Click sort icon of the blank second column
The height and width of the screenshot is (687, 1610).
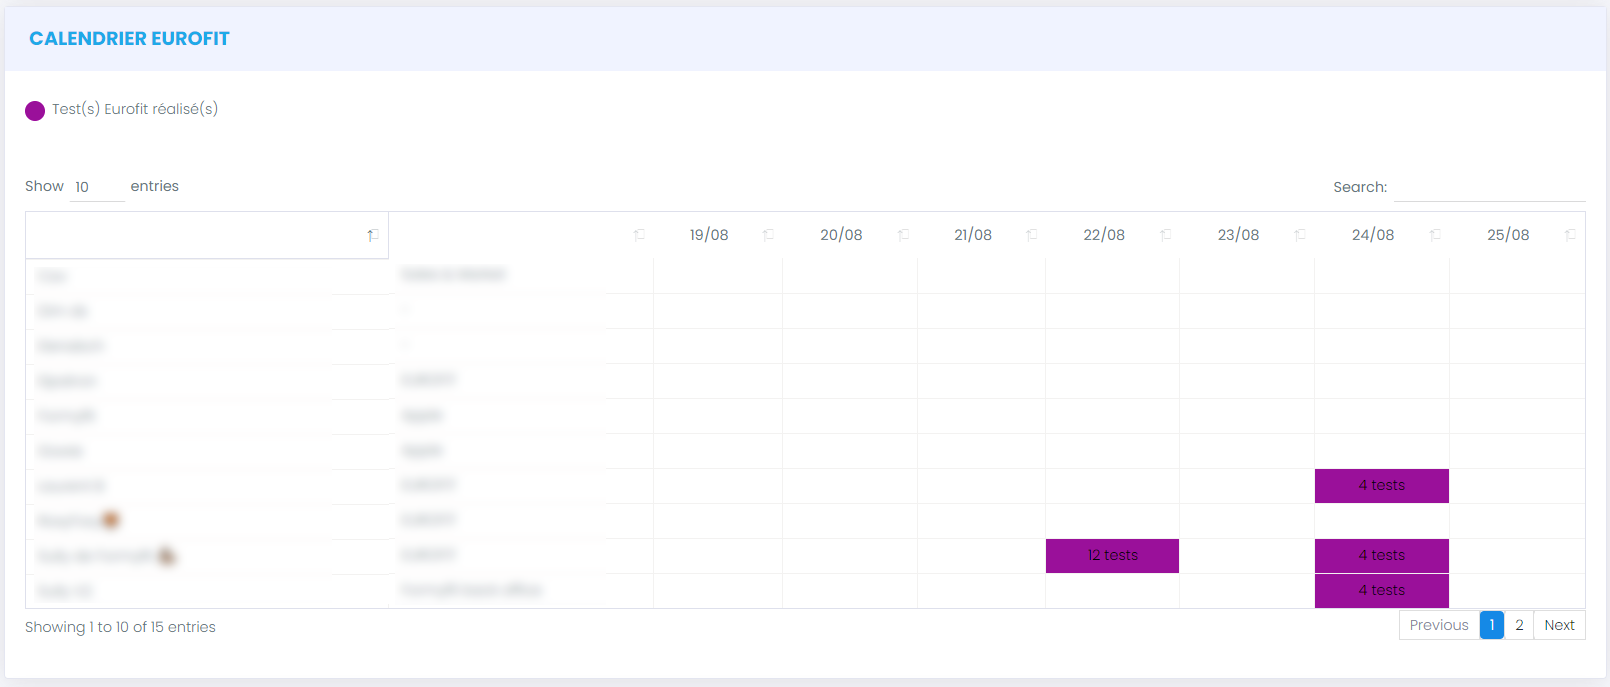(639, 235)
